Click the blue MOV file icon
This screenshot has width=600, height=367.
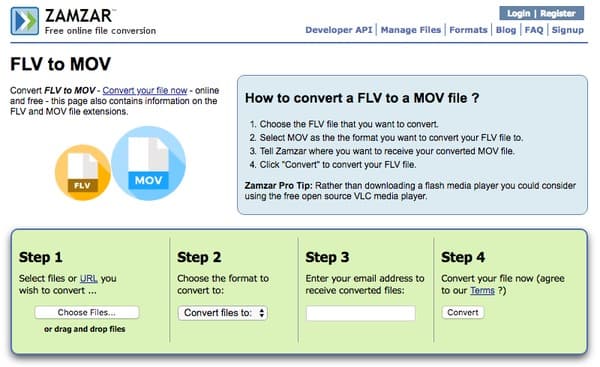pos(148,163)
